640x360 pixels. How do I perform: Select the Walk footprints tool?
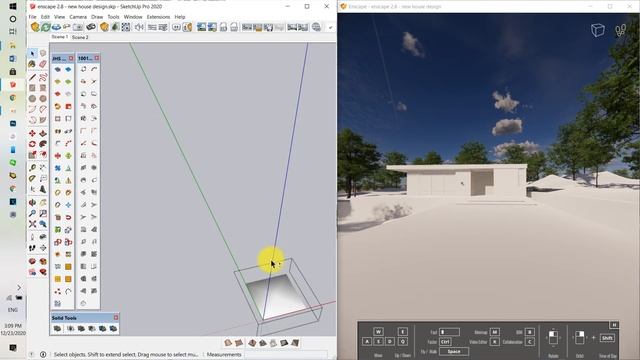pyautogui.click(x=32, y=248)
